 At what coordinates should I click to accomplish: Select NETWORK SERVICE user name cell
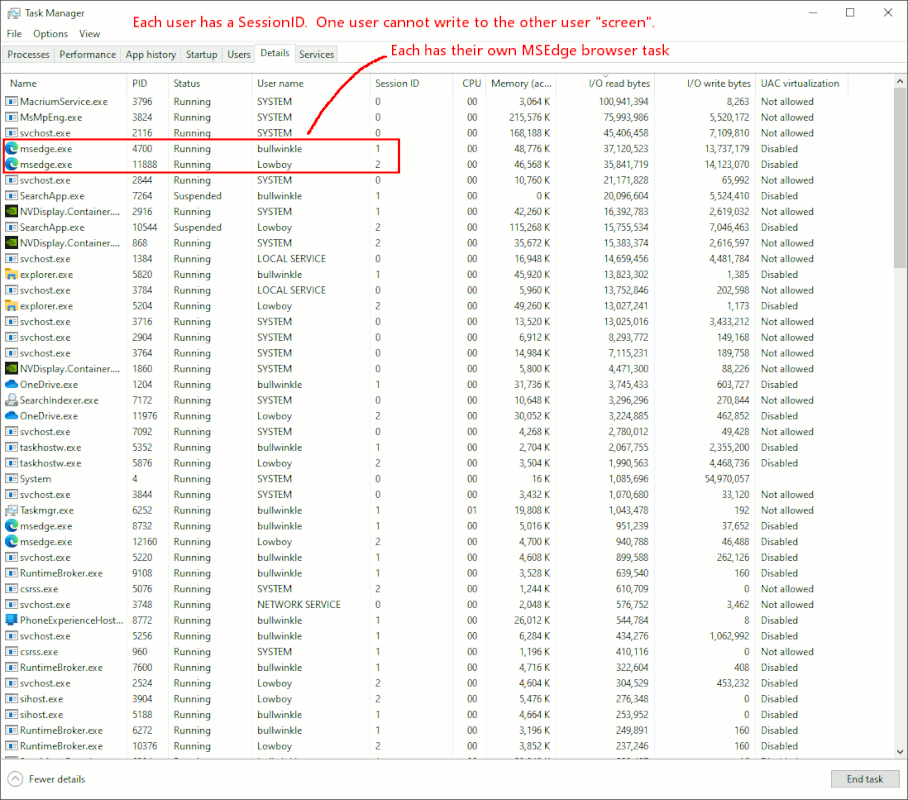299,604
